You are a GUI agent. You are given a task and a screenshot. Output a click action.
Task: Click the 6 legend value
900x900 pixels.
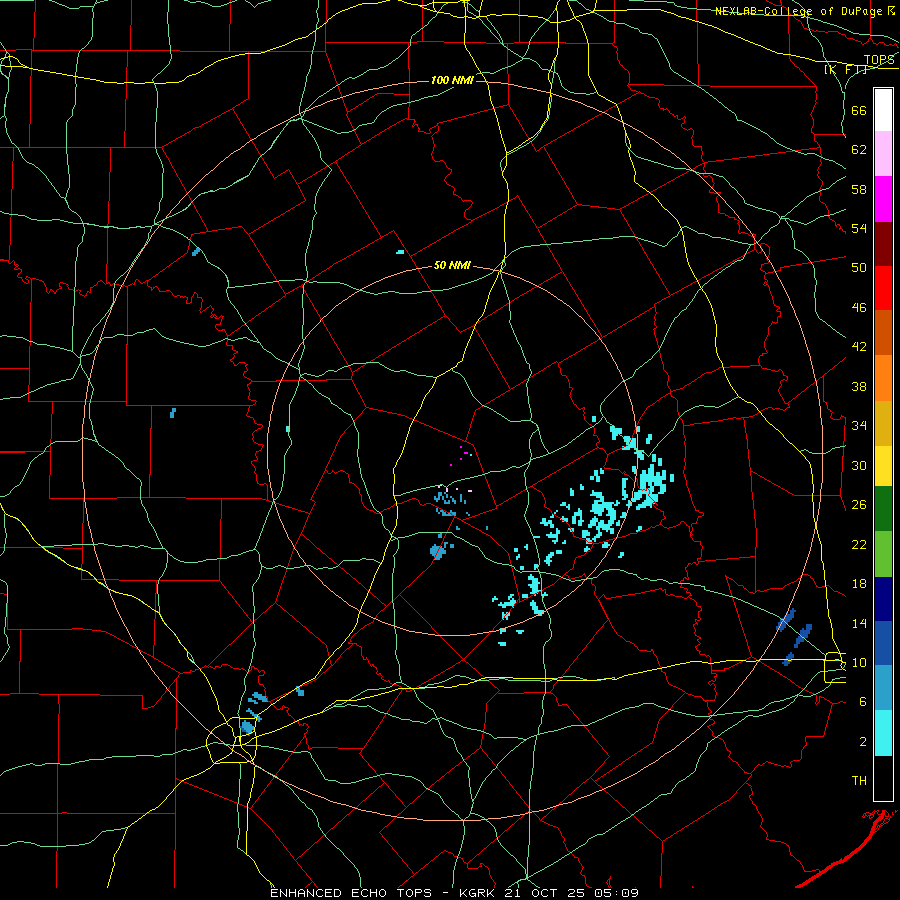[x=862, y=702]
